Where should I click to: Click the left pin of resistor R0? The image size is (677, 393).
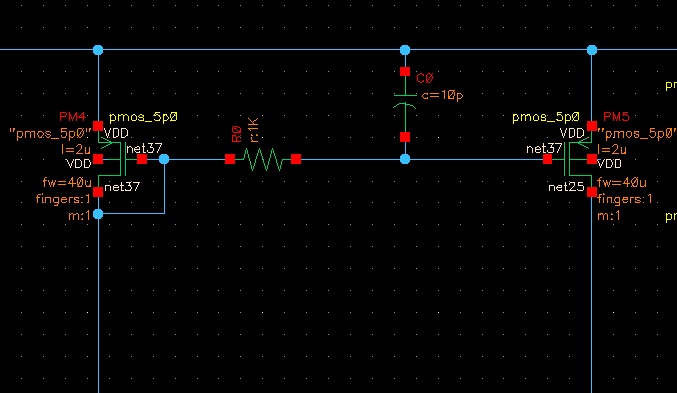click(230, 159)
